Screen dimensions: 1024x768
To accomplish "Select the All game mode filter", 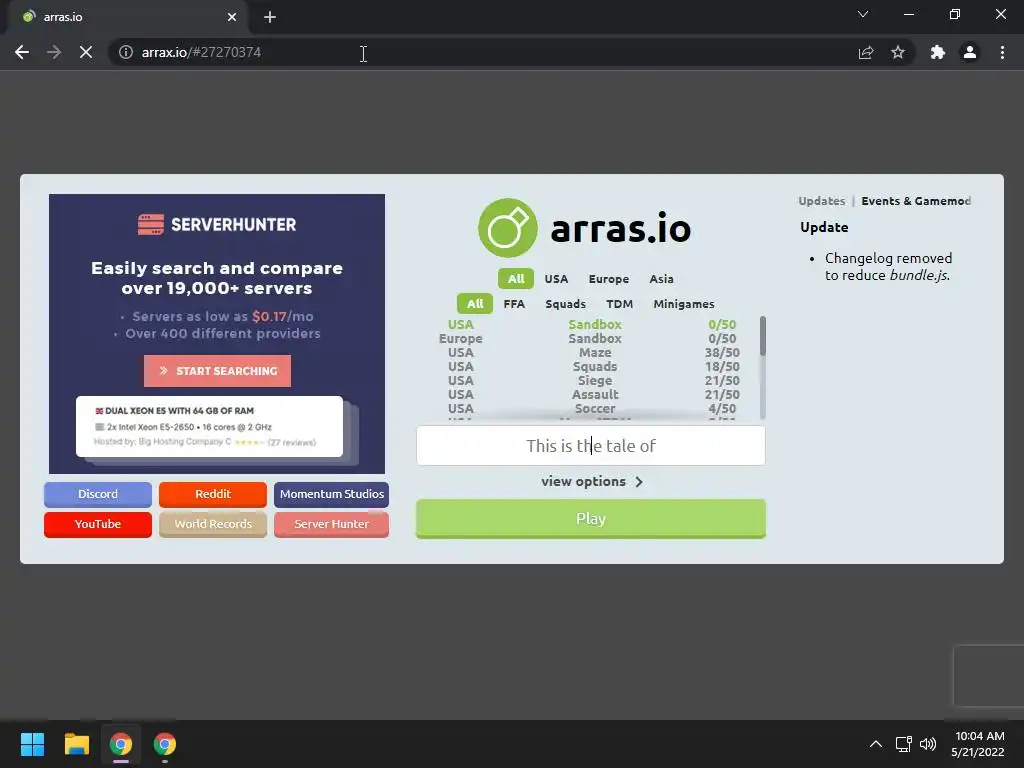I will (475, 304).
